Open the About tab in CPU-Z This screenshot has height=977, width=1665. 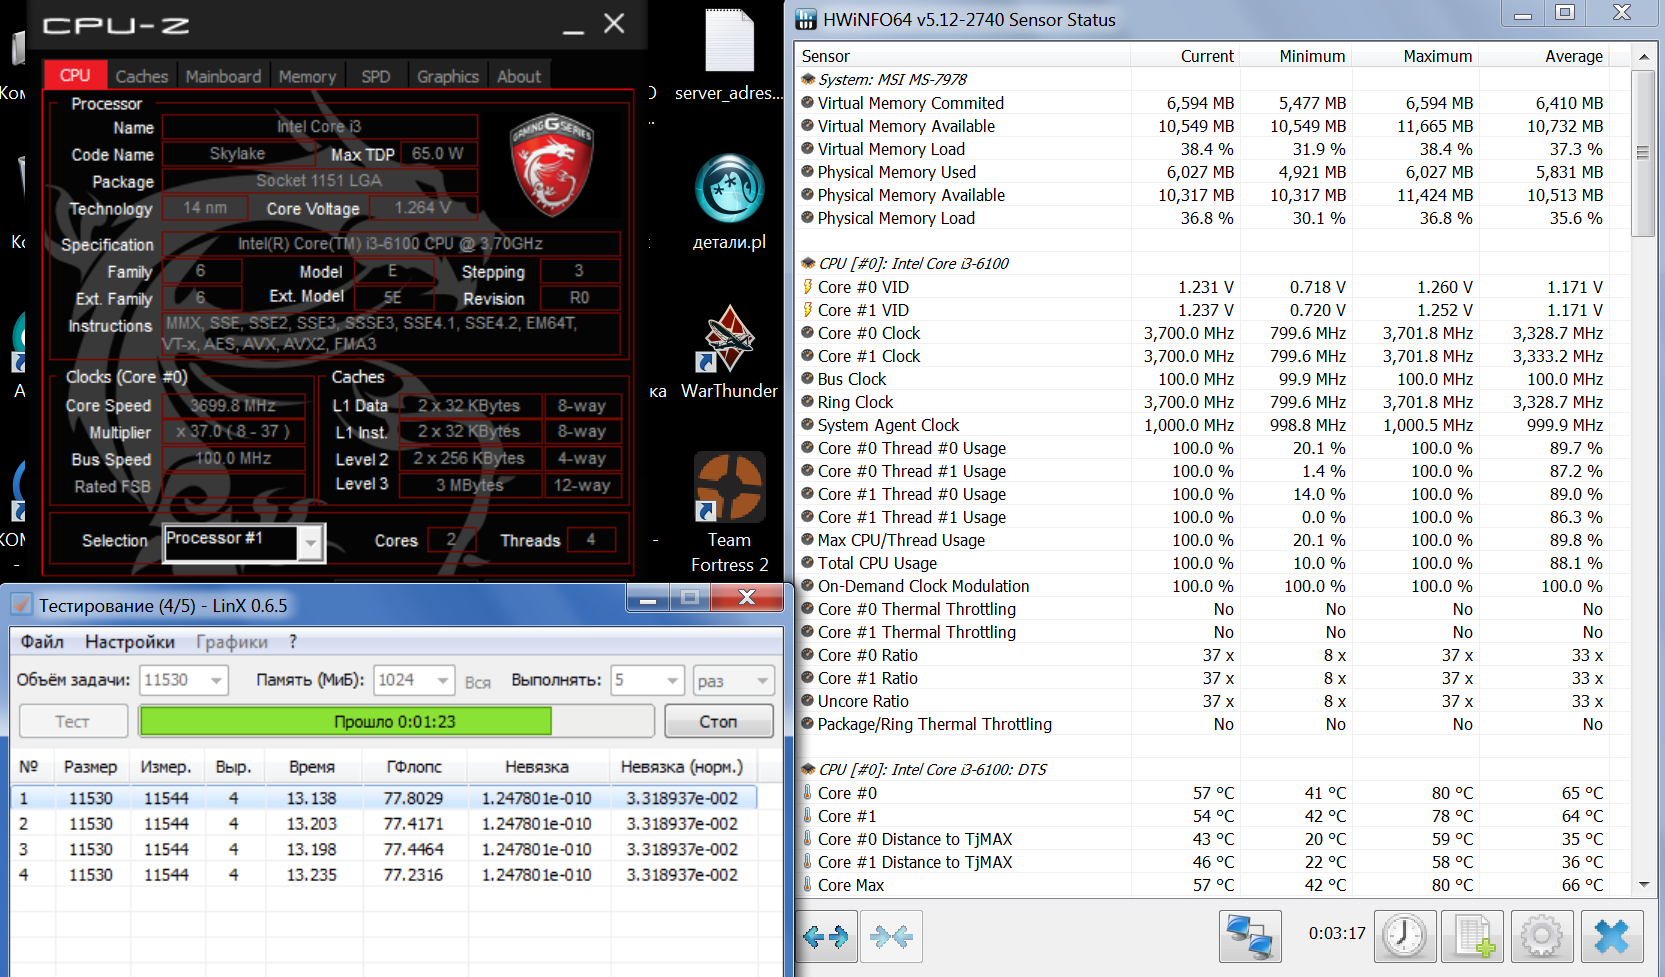tap(519, 76)
